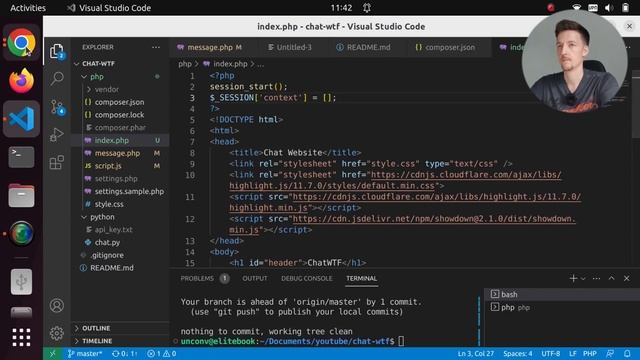Screen dimensions: 640x360
Task: Open settings.sample.php in the explorer
Action: (x=129, y=191)
